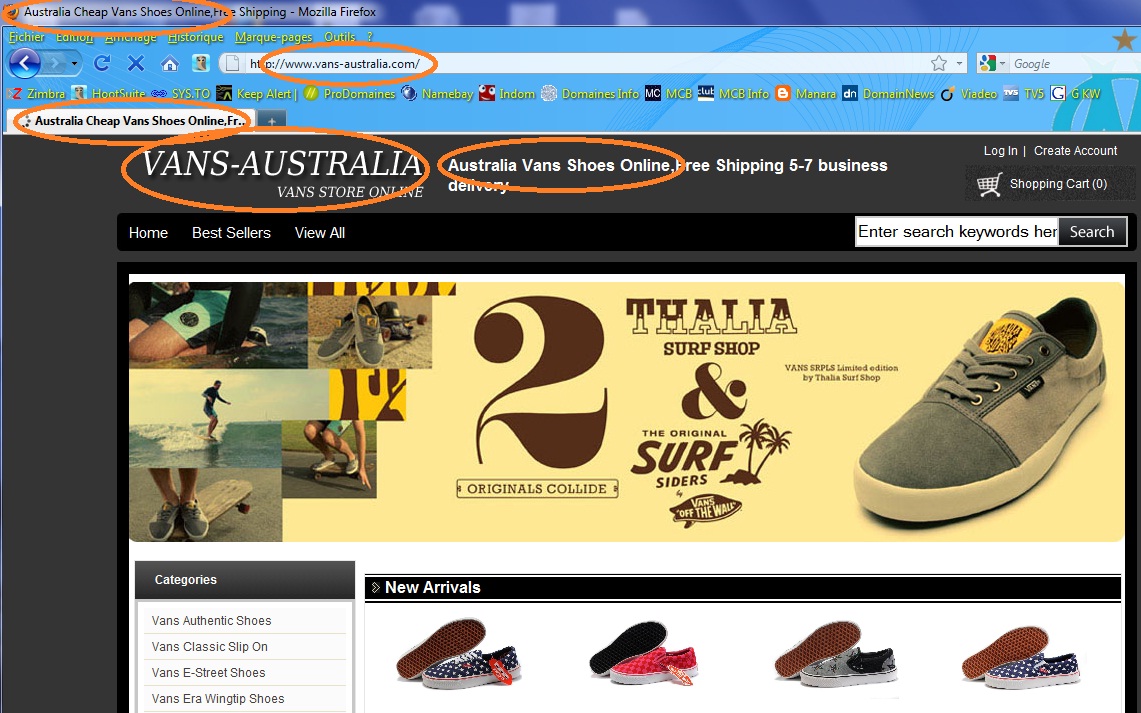Open the MCB Info bookmark

click(734, 94)
